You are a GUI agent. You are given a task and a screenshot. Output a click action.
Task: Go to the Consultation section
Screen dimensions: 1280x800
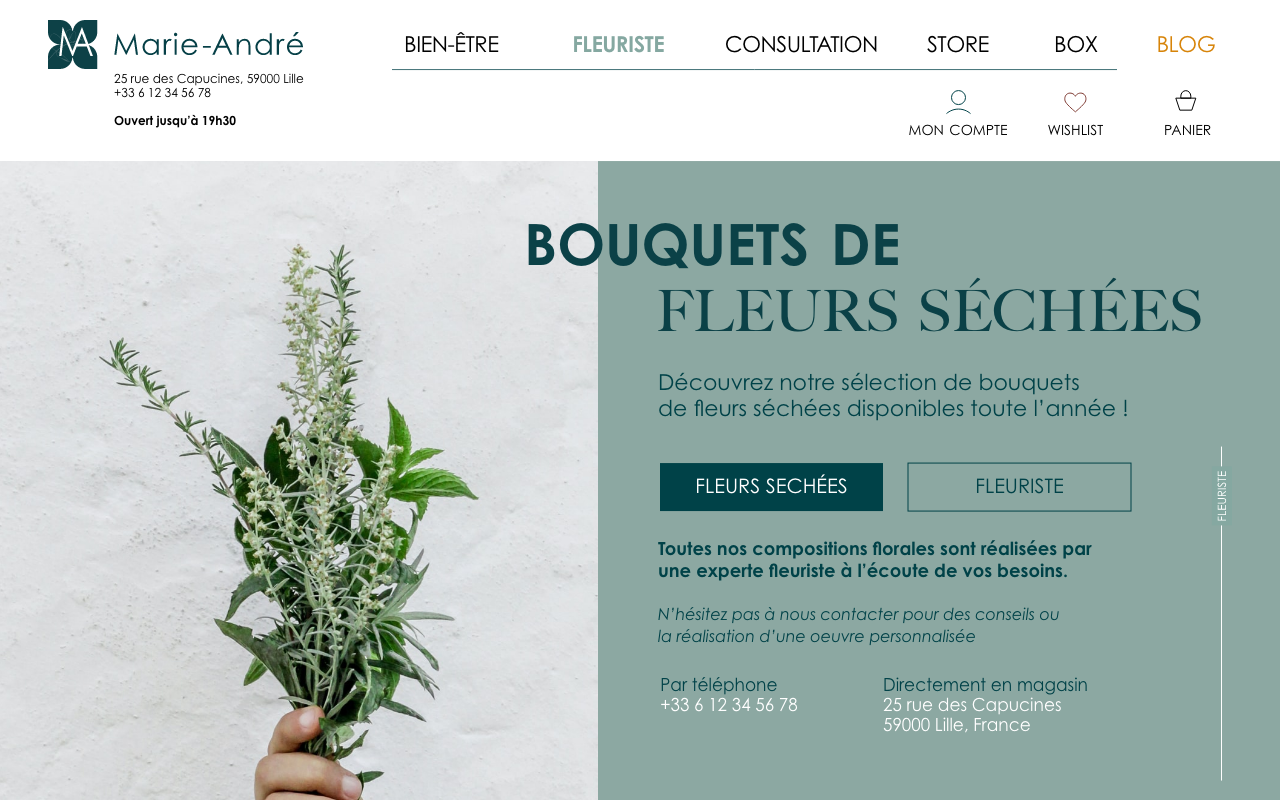click(x=801, y=45)
